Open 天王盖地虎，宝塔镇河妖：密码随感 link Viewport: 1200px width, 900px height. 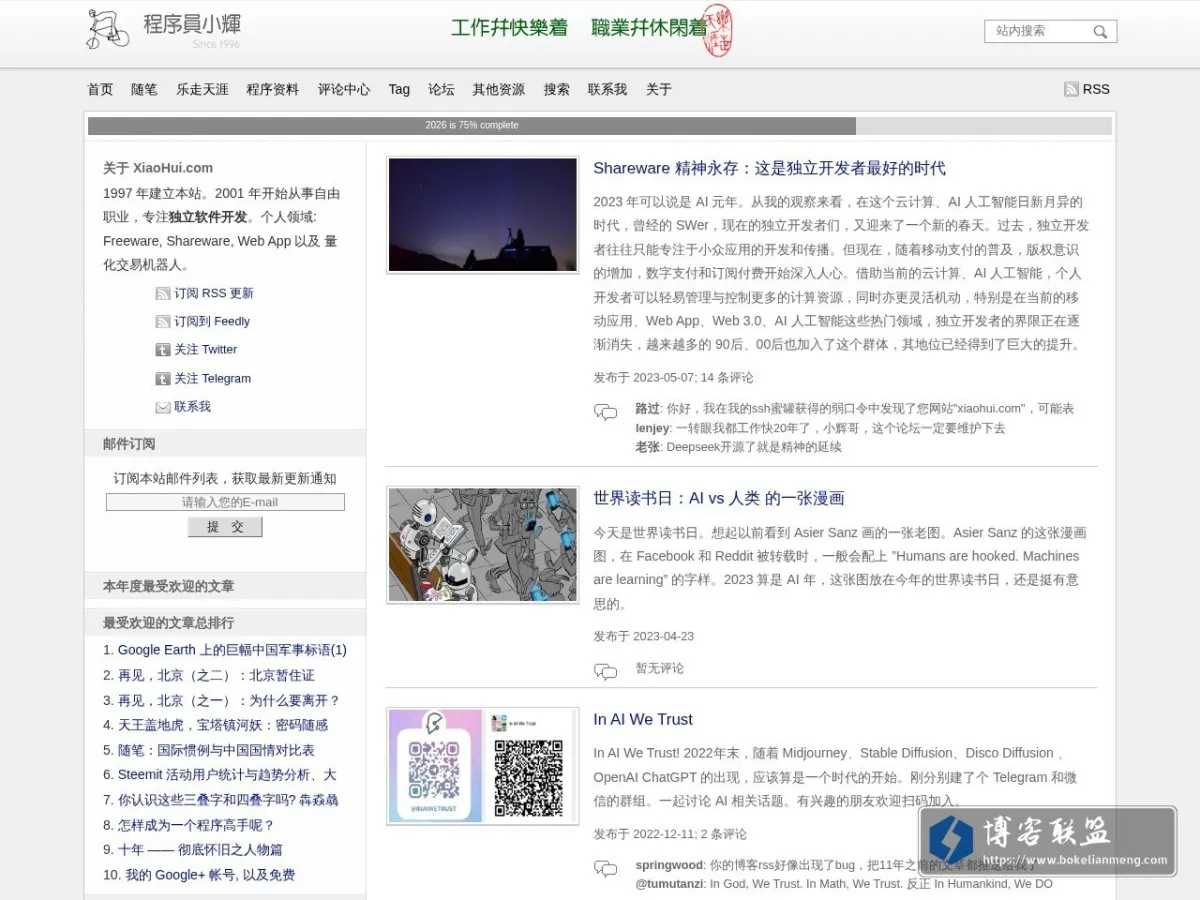pyautogui.click(x=223, y=725)
